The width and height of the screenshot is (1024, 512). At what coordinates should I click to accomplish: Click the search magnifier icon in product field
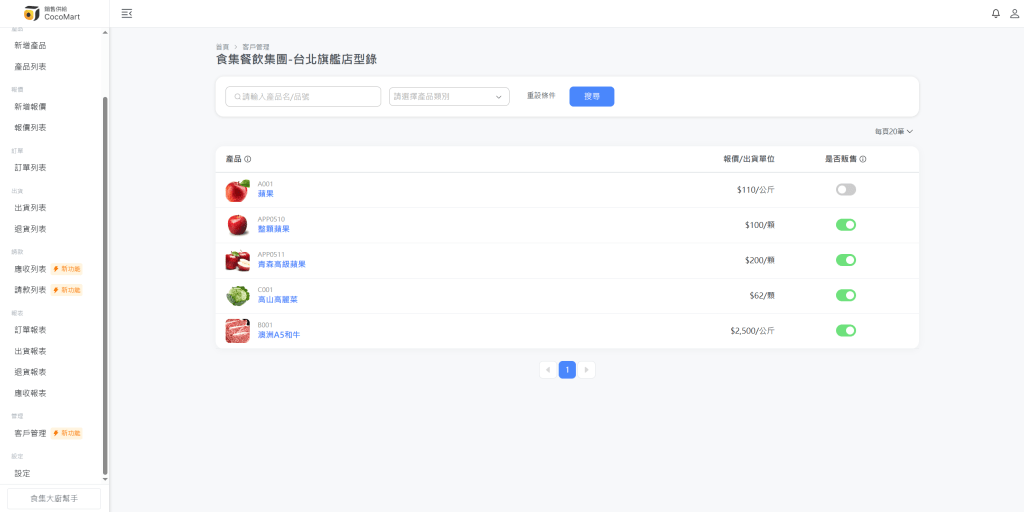click(x=238, y=97)
